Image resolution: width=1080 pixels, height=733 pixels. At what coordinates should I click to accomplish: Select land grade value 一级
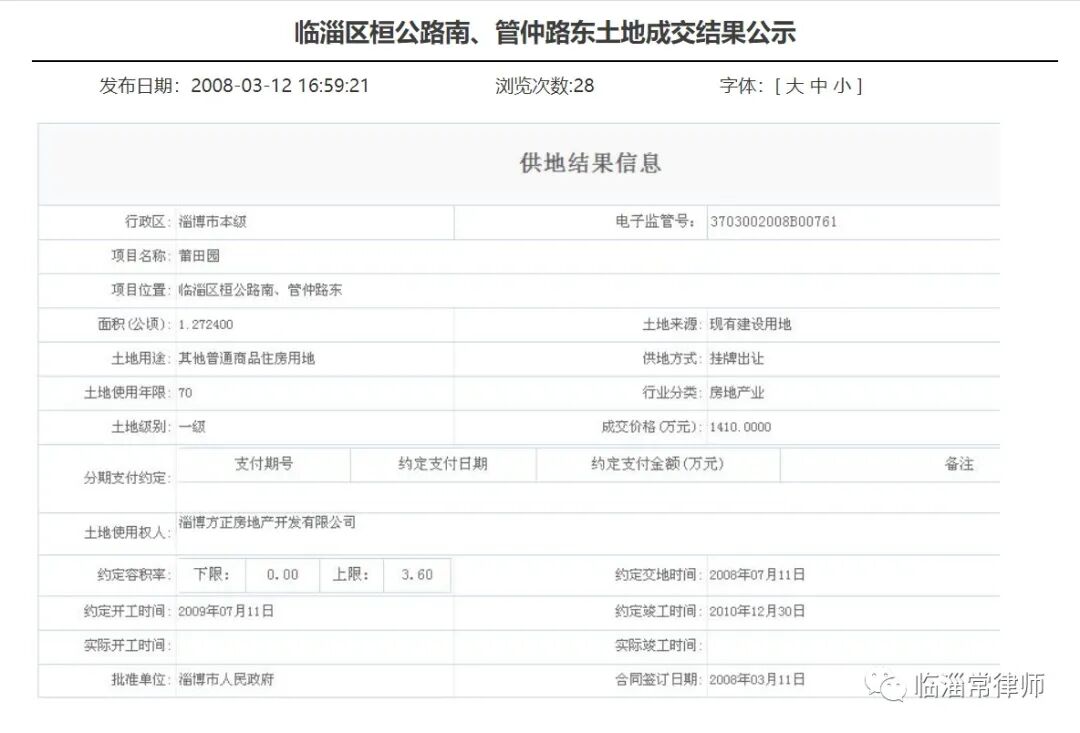[x=192, y=427]
